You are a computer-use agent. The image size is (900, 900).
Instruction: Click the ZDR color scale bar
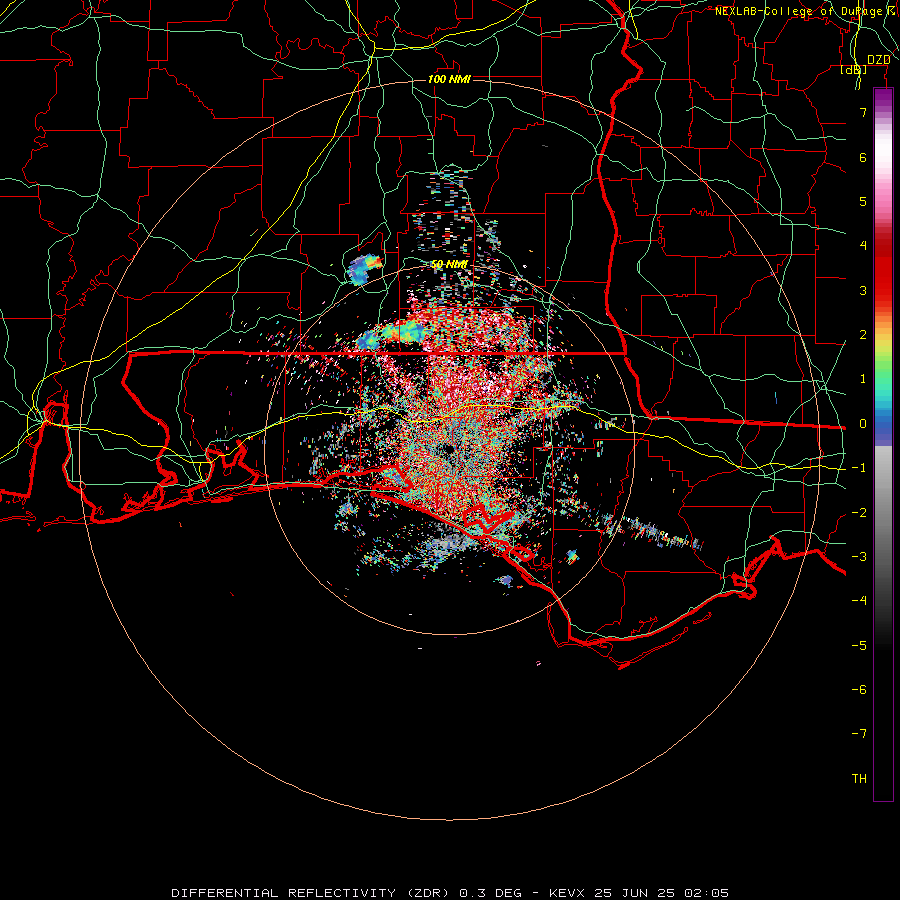(883, 445)
